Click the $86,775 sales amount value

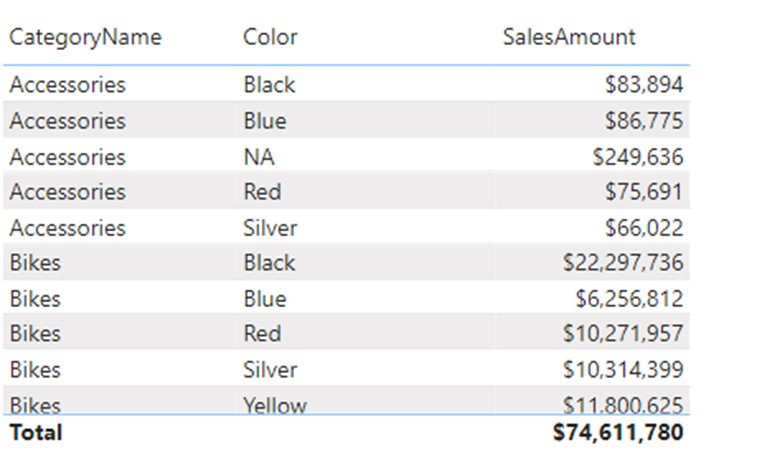point(644,121)
